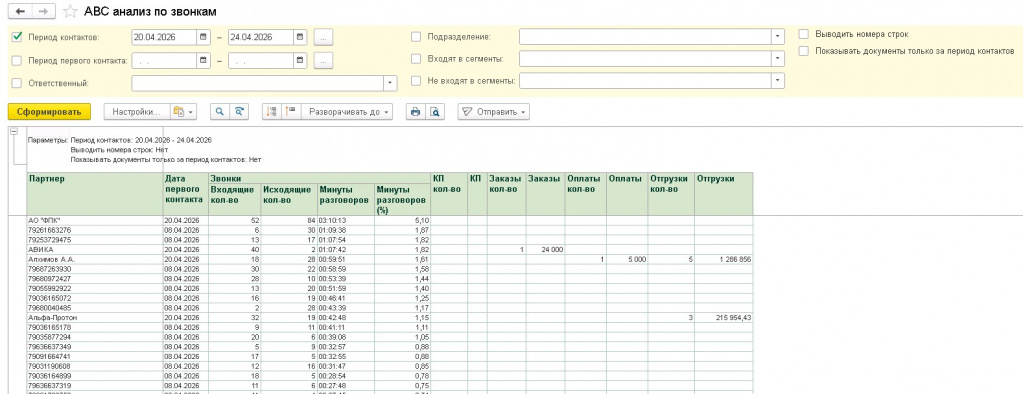Screen dimensions: 1023x394
Task: Click the Исходящие кол-во column header
Action: [289, 199]
